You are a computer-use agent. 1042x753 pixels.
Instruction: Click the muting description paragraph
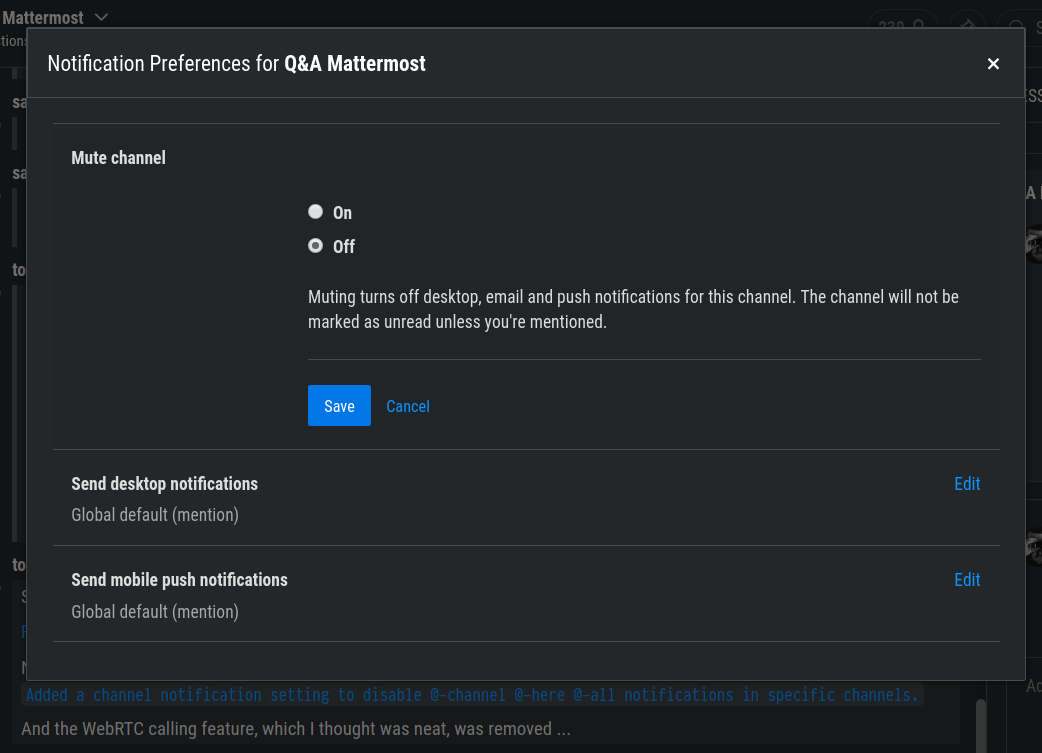(633, 310)
